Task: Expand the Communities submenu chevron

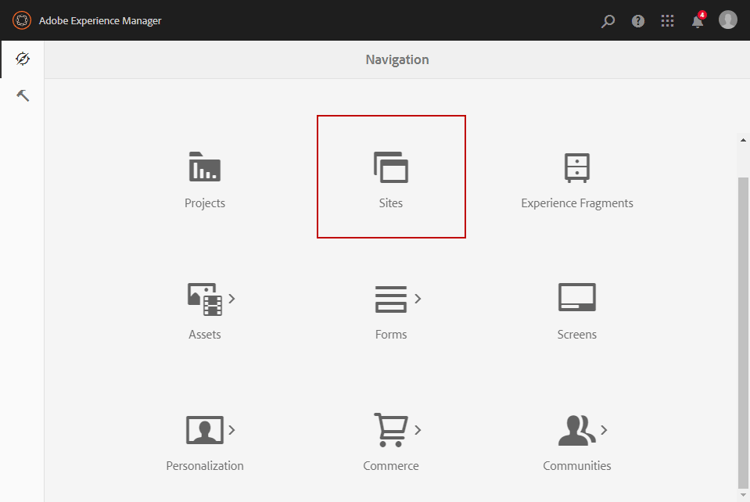Action: pyautogui.click(x=604, y=430)
